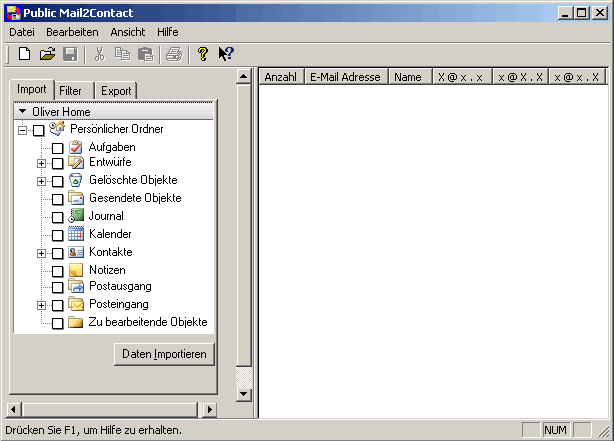Open the Datei menu
This screenshot has height=441, width=614.
22,32
